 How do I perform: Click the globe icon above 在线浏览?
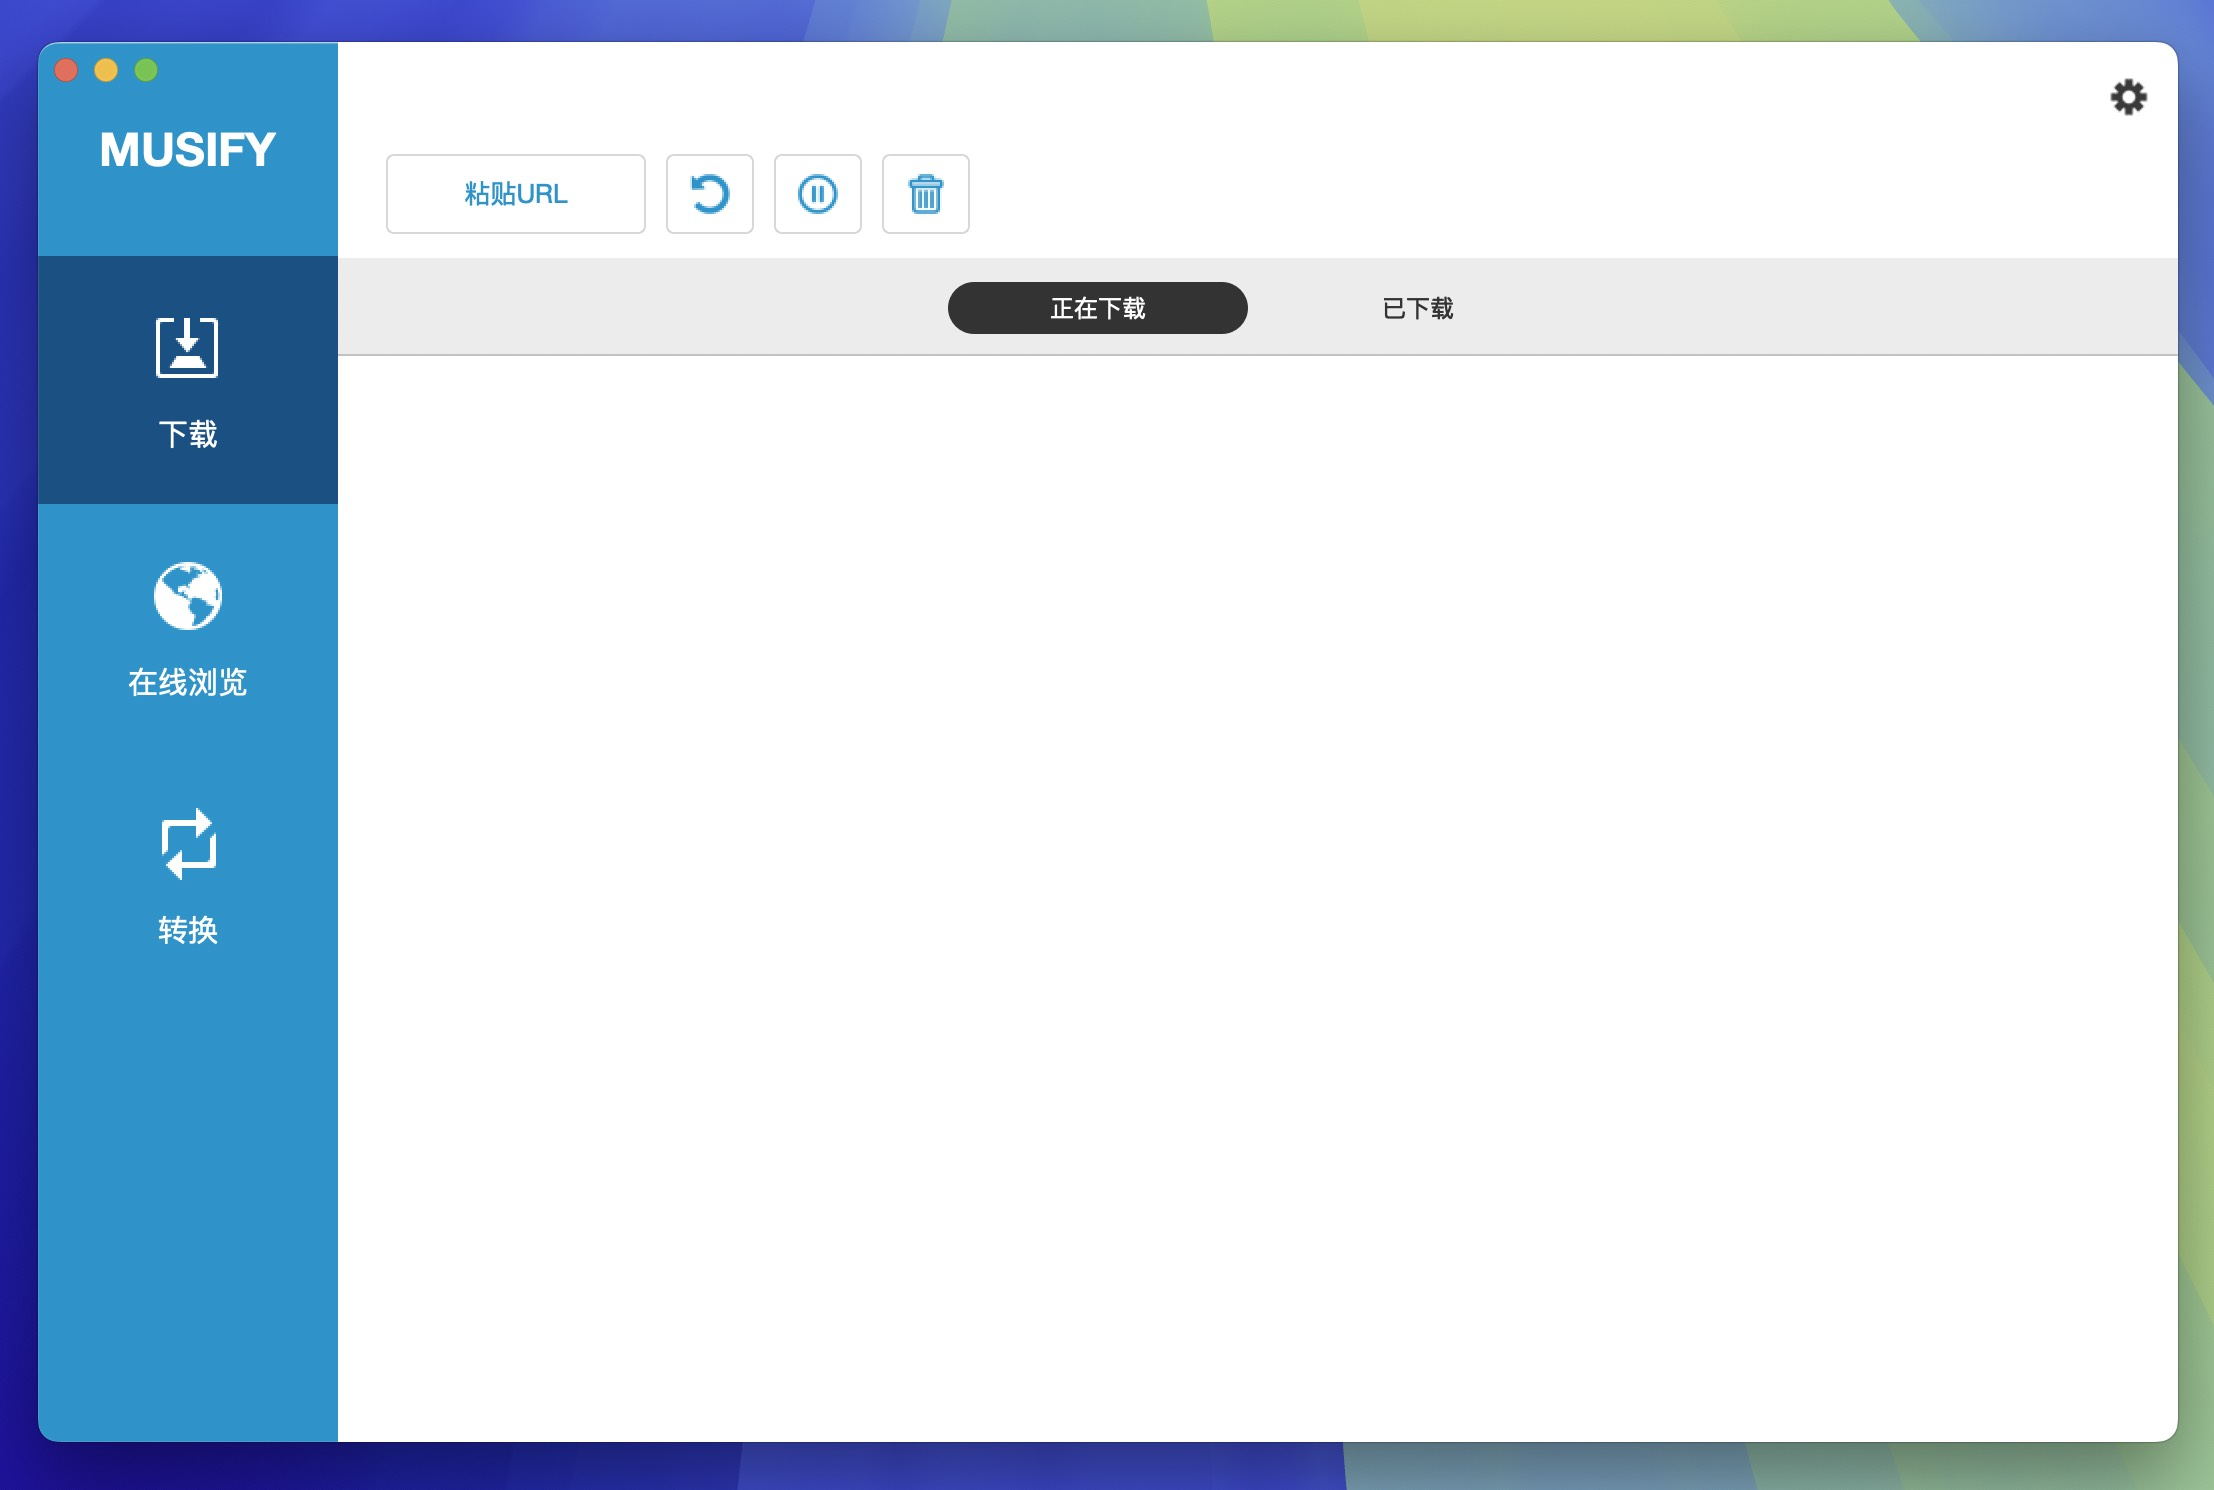[188, 597]
